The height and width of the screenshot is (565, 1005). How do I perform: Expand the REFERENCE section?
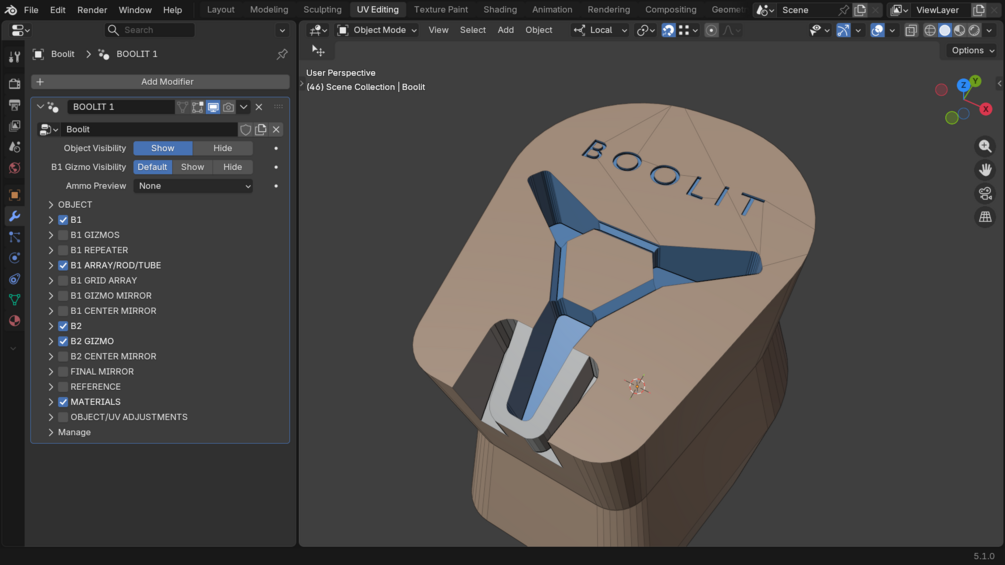click(51, 387)
